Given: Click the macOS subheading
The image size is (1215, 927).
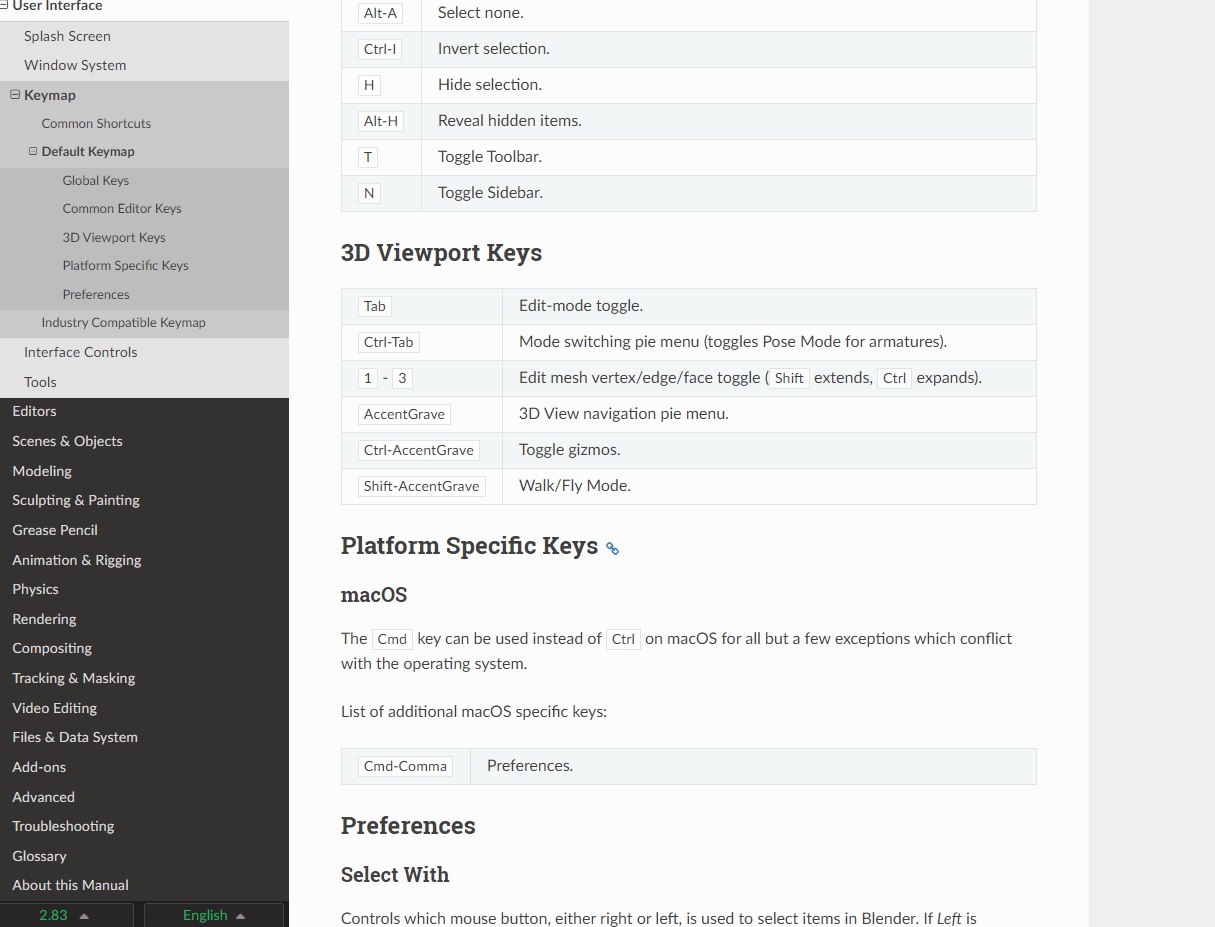Looking at the screenshot, I should [x=374, y=595].
